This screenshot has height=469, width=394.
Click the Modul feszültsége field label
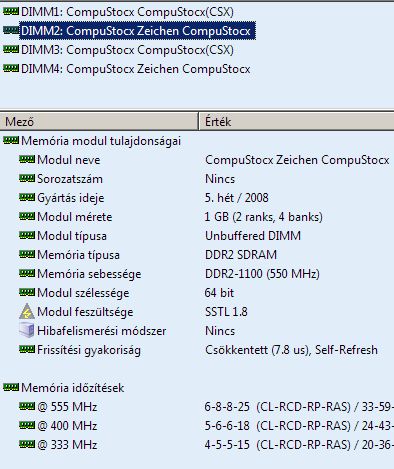click(85, 312)
